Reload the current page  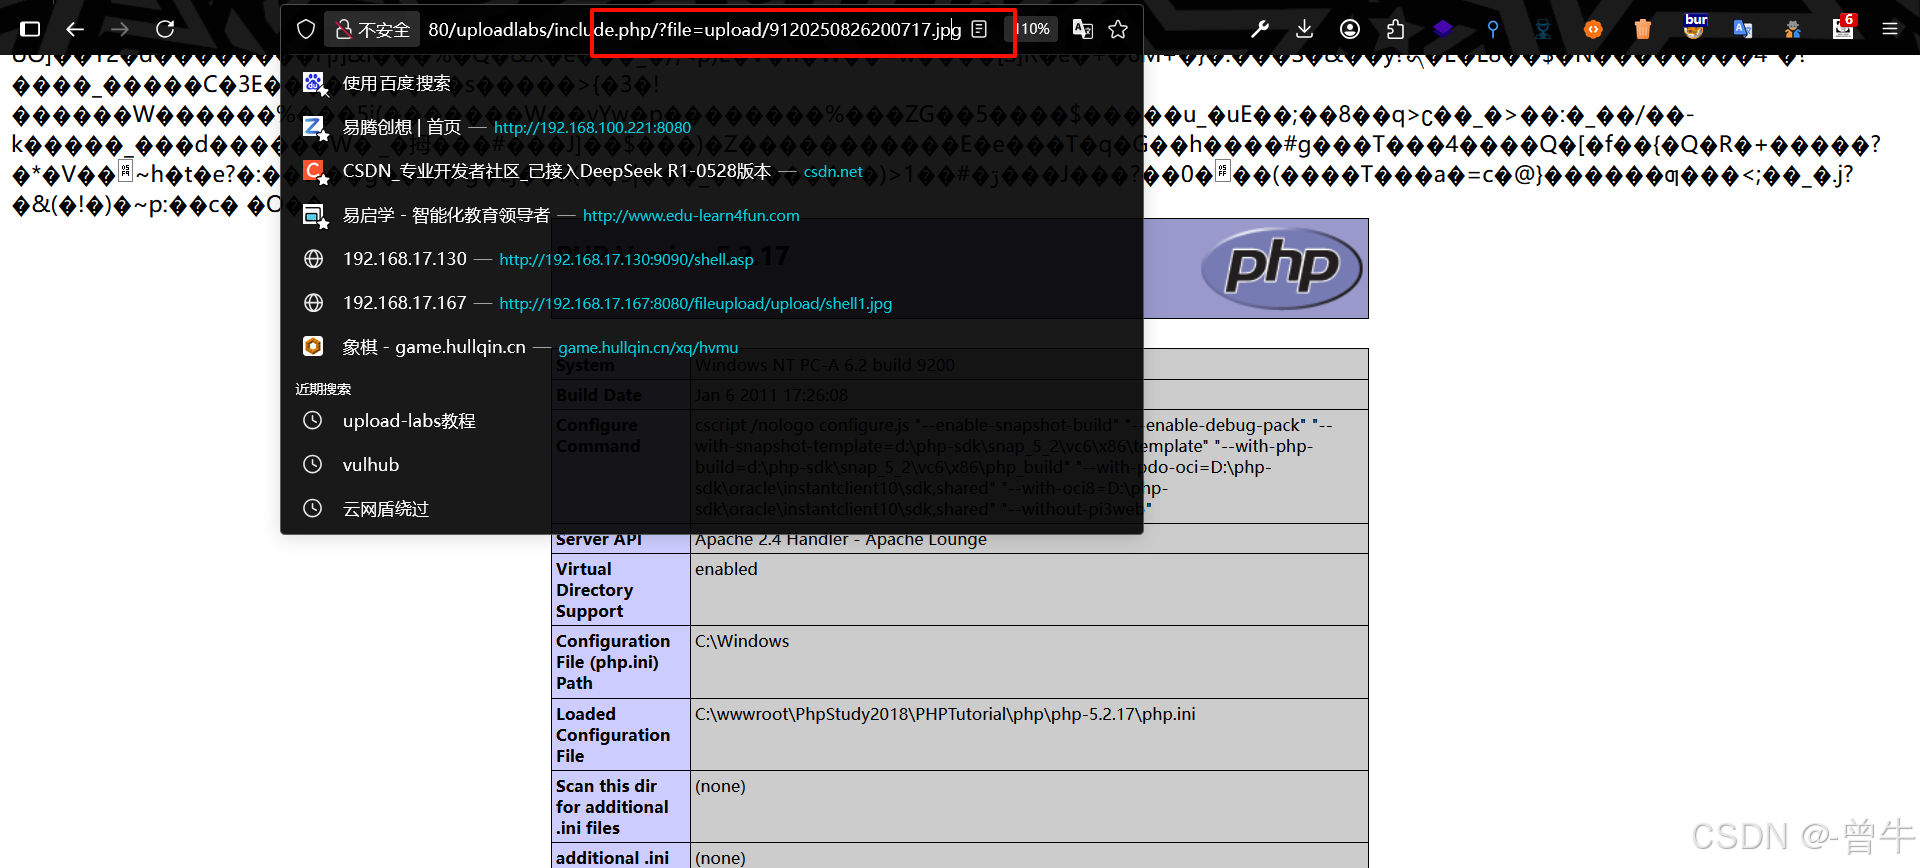pos(165,29)
